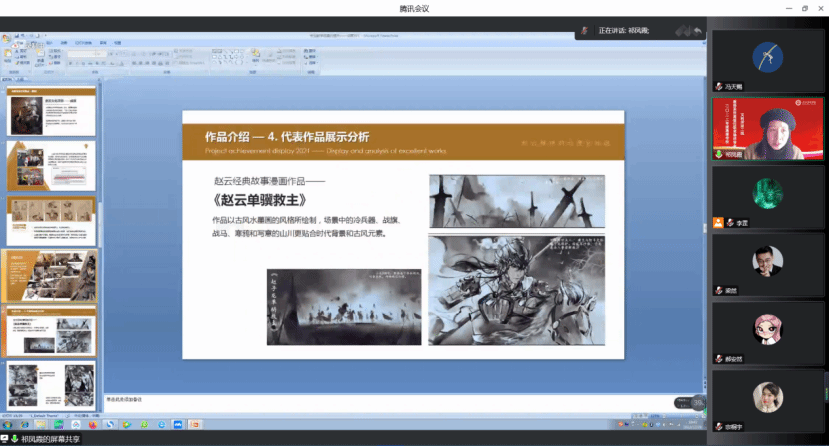Open the Layout dropdown in slides group

[56, 51]
